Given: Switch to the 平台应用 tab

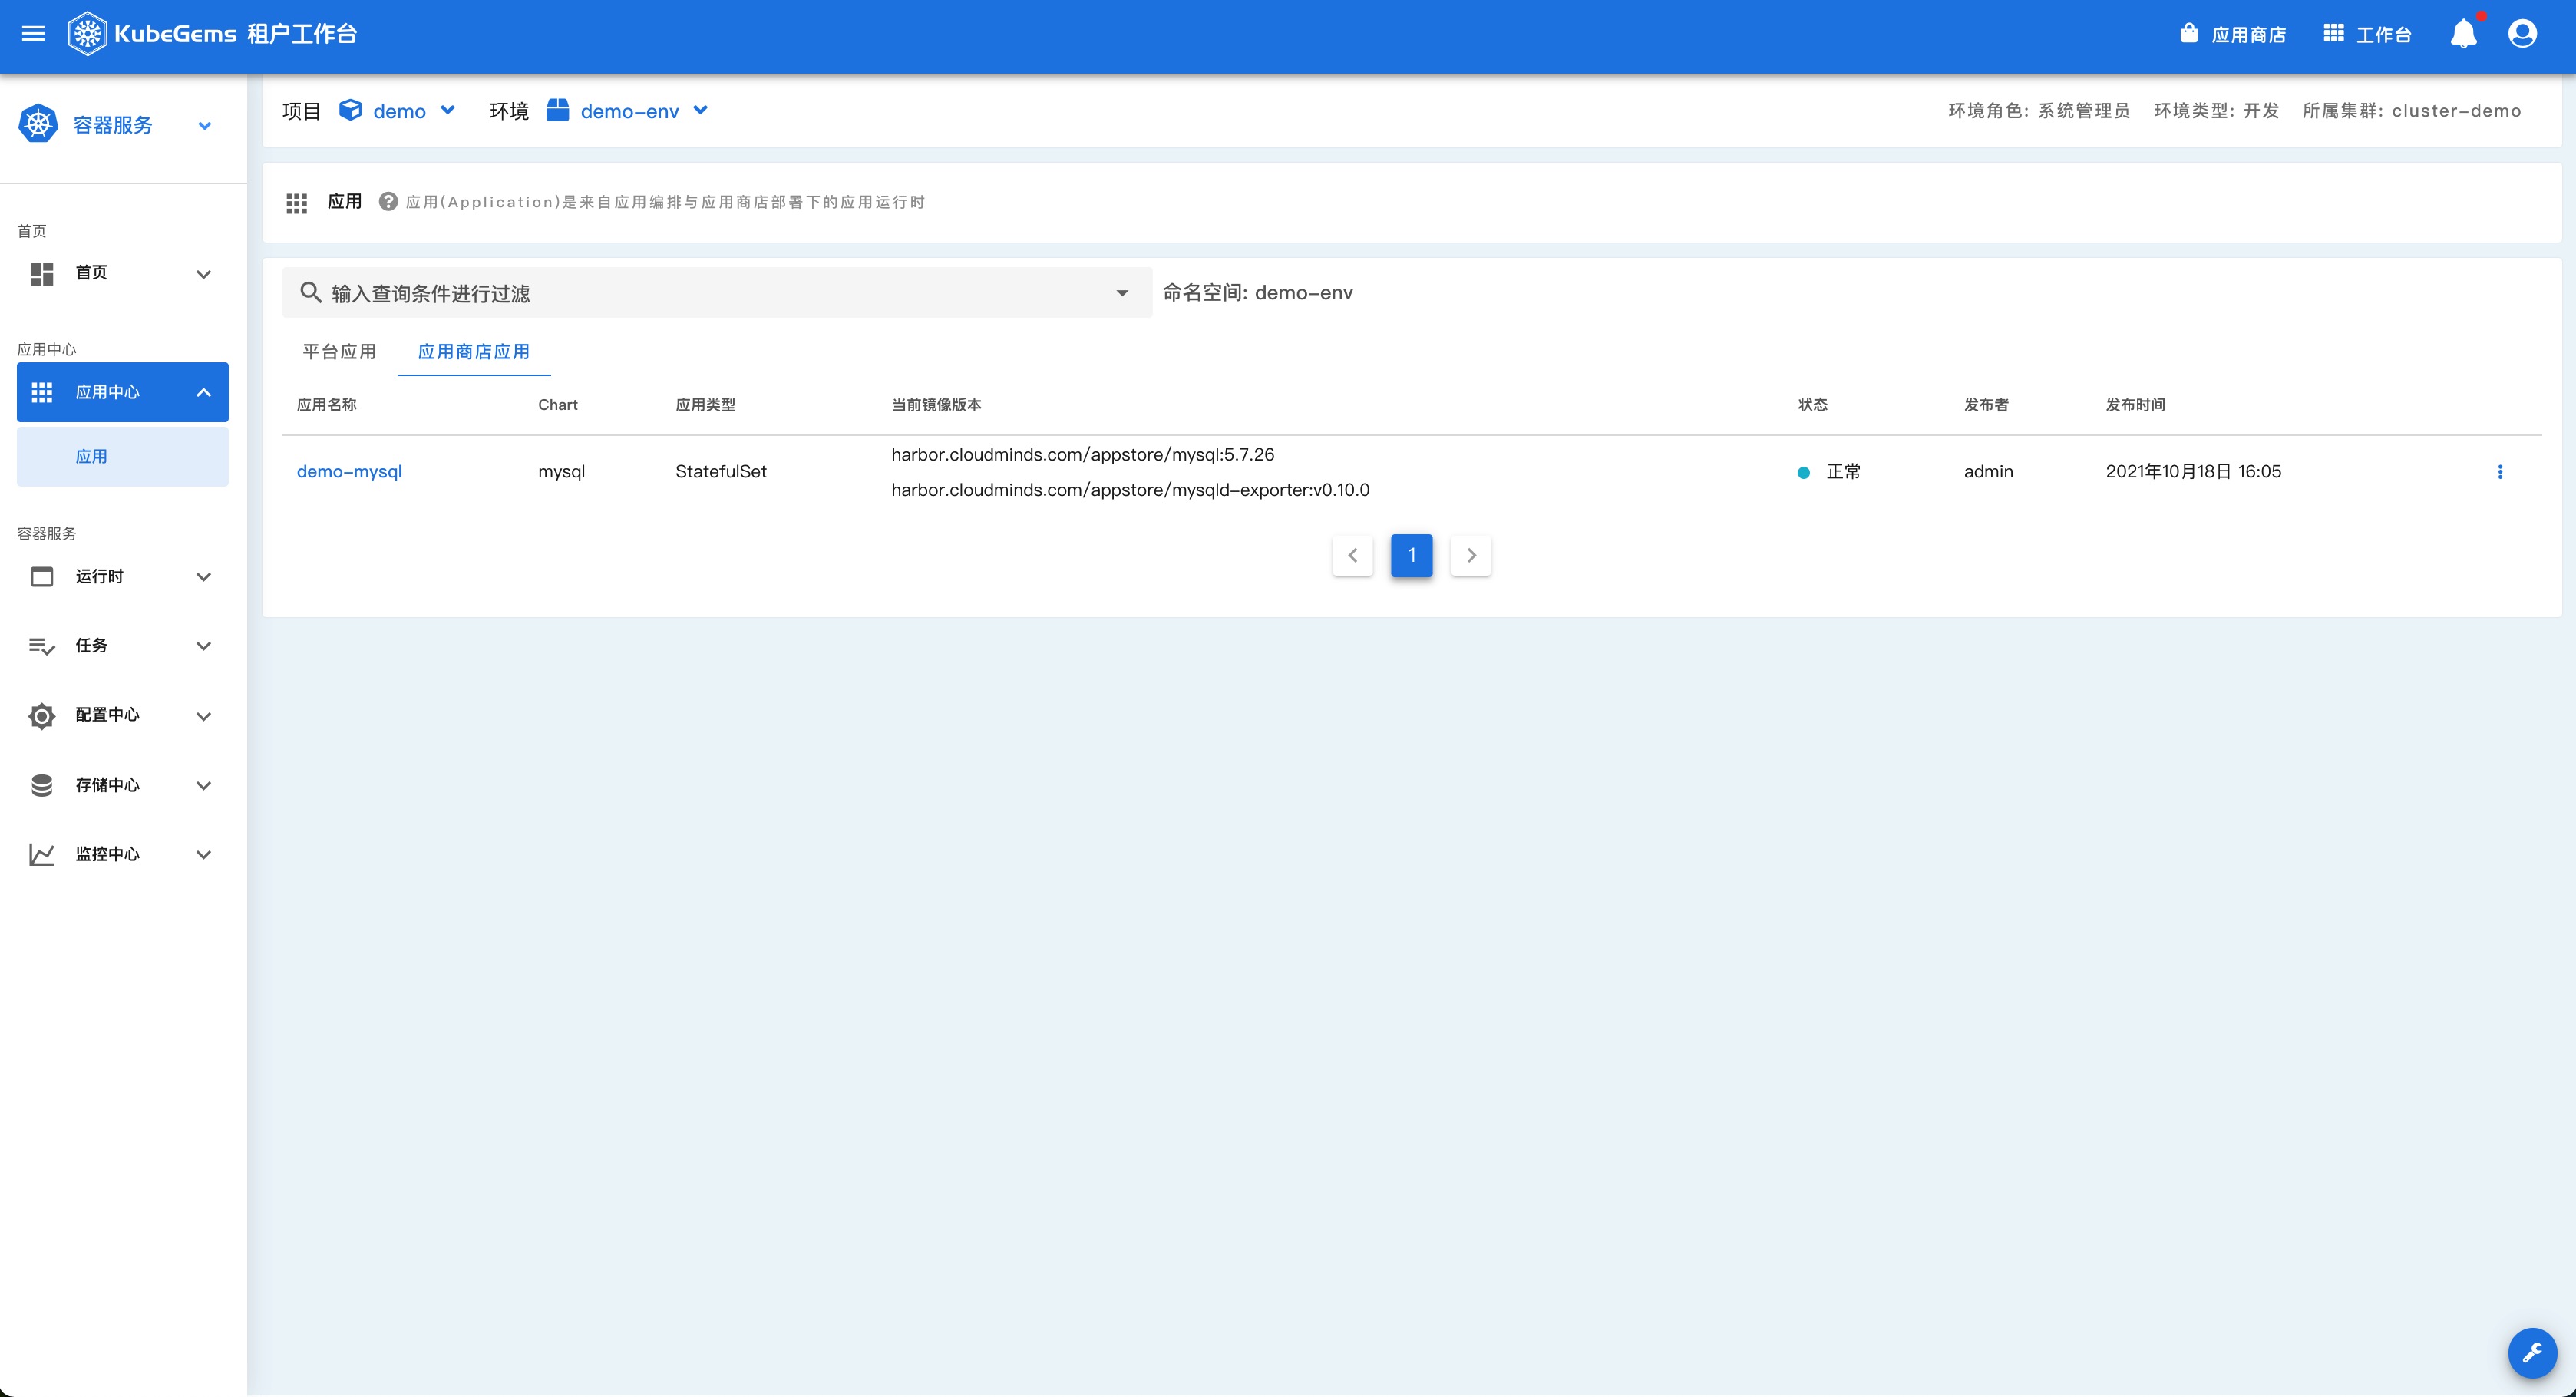Looking at the screenshot, I should 339,352.
